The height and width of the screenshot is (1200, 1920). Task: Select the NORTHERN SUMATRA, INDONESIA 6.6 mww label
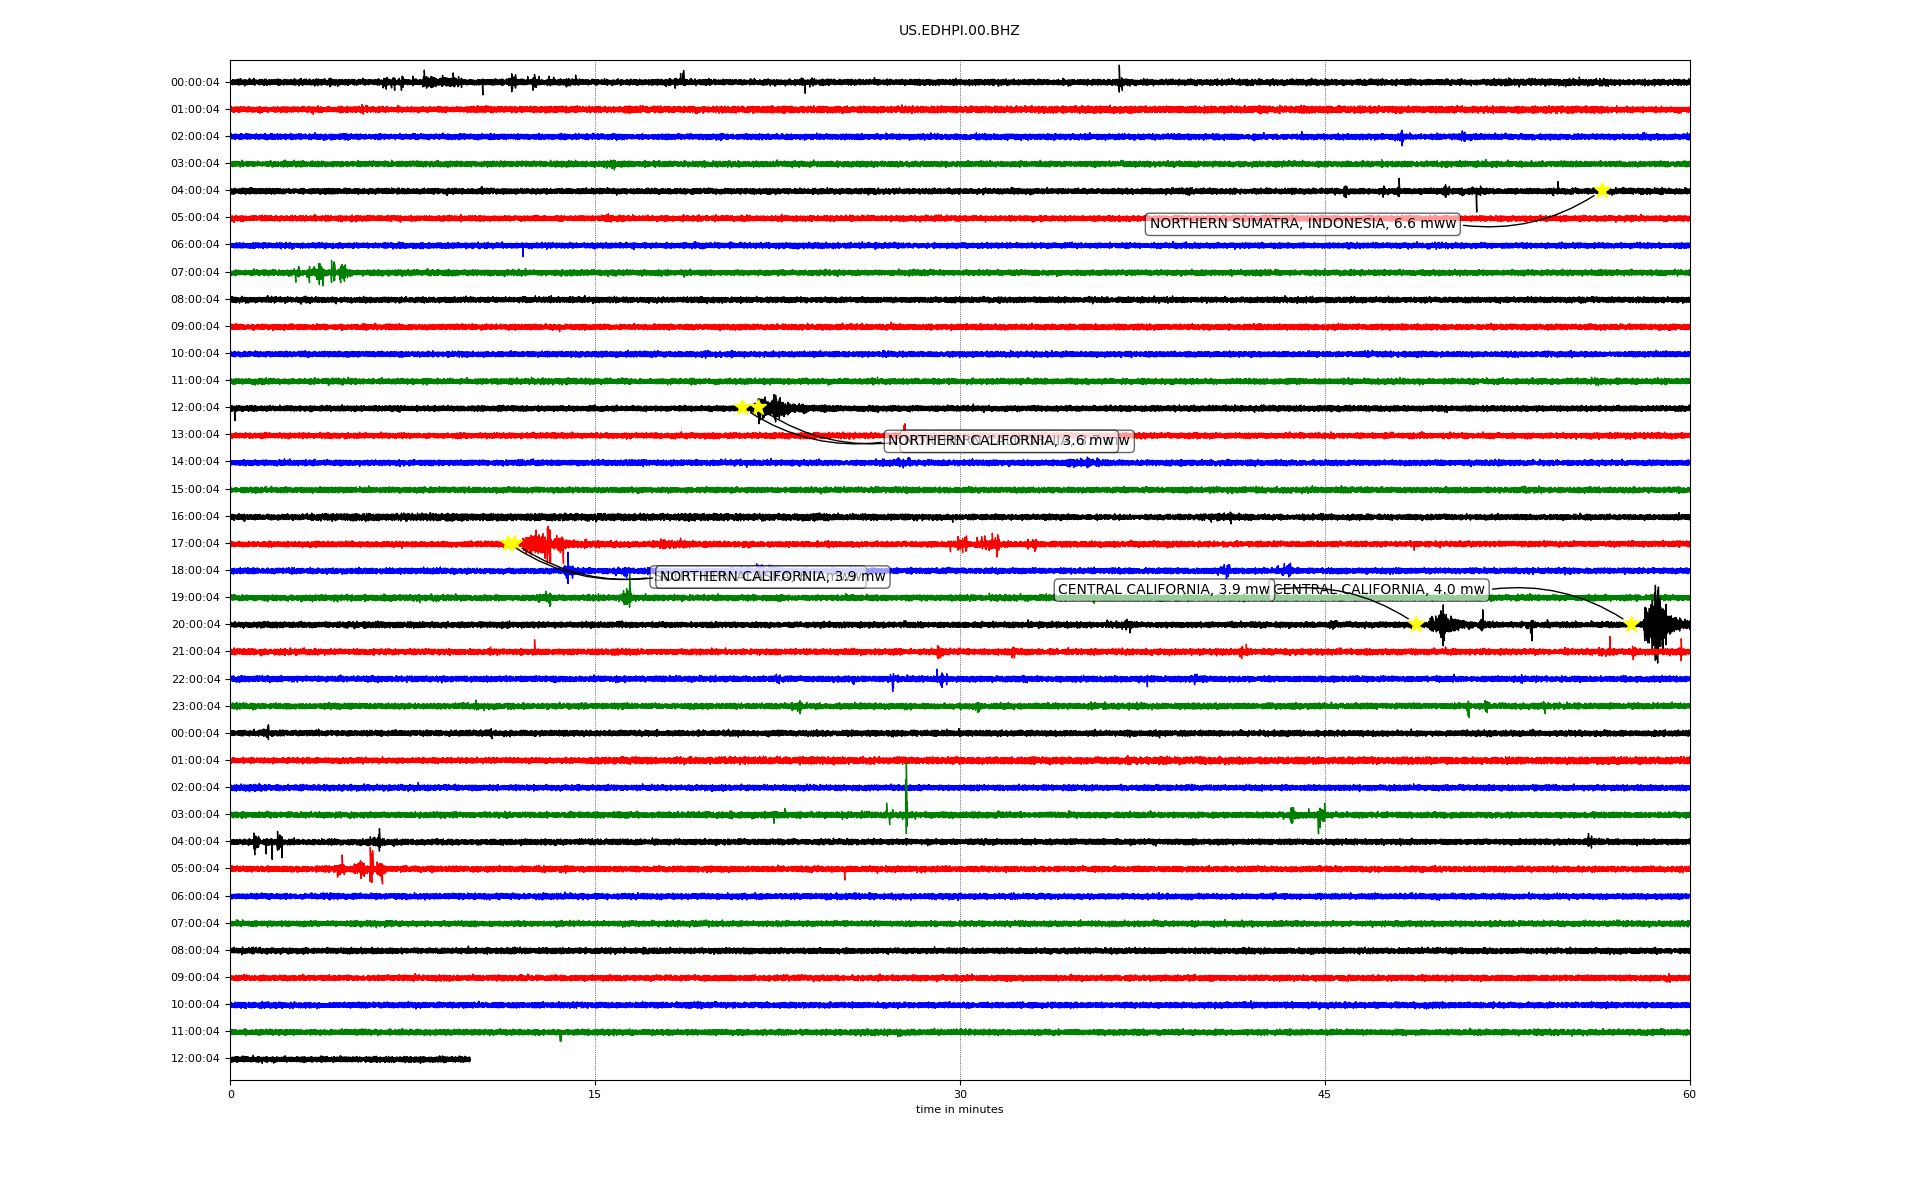1302,224
